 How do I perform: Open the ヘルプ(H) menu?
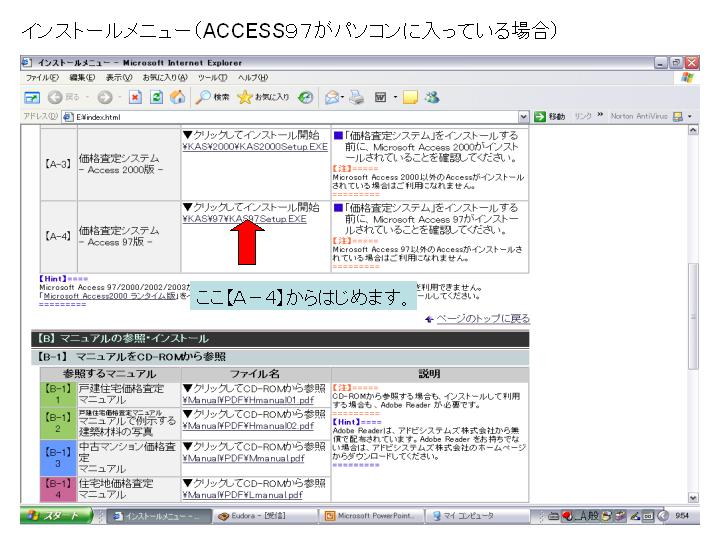click(x=253, y=78)
